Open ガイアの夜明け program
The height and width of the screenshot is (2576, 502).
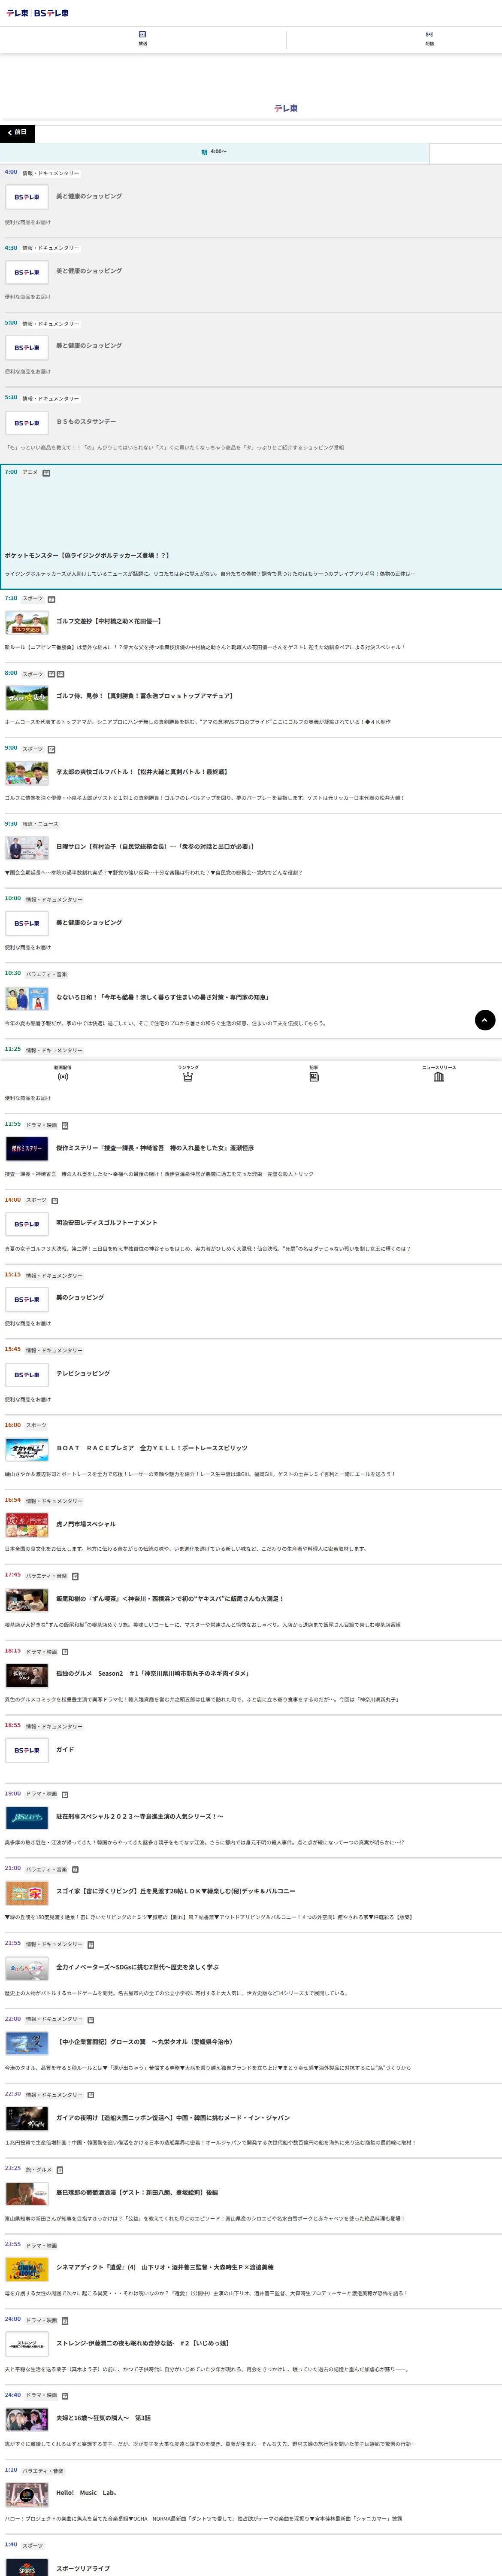pyautogui.click(x=173, y=2117)
